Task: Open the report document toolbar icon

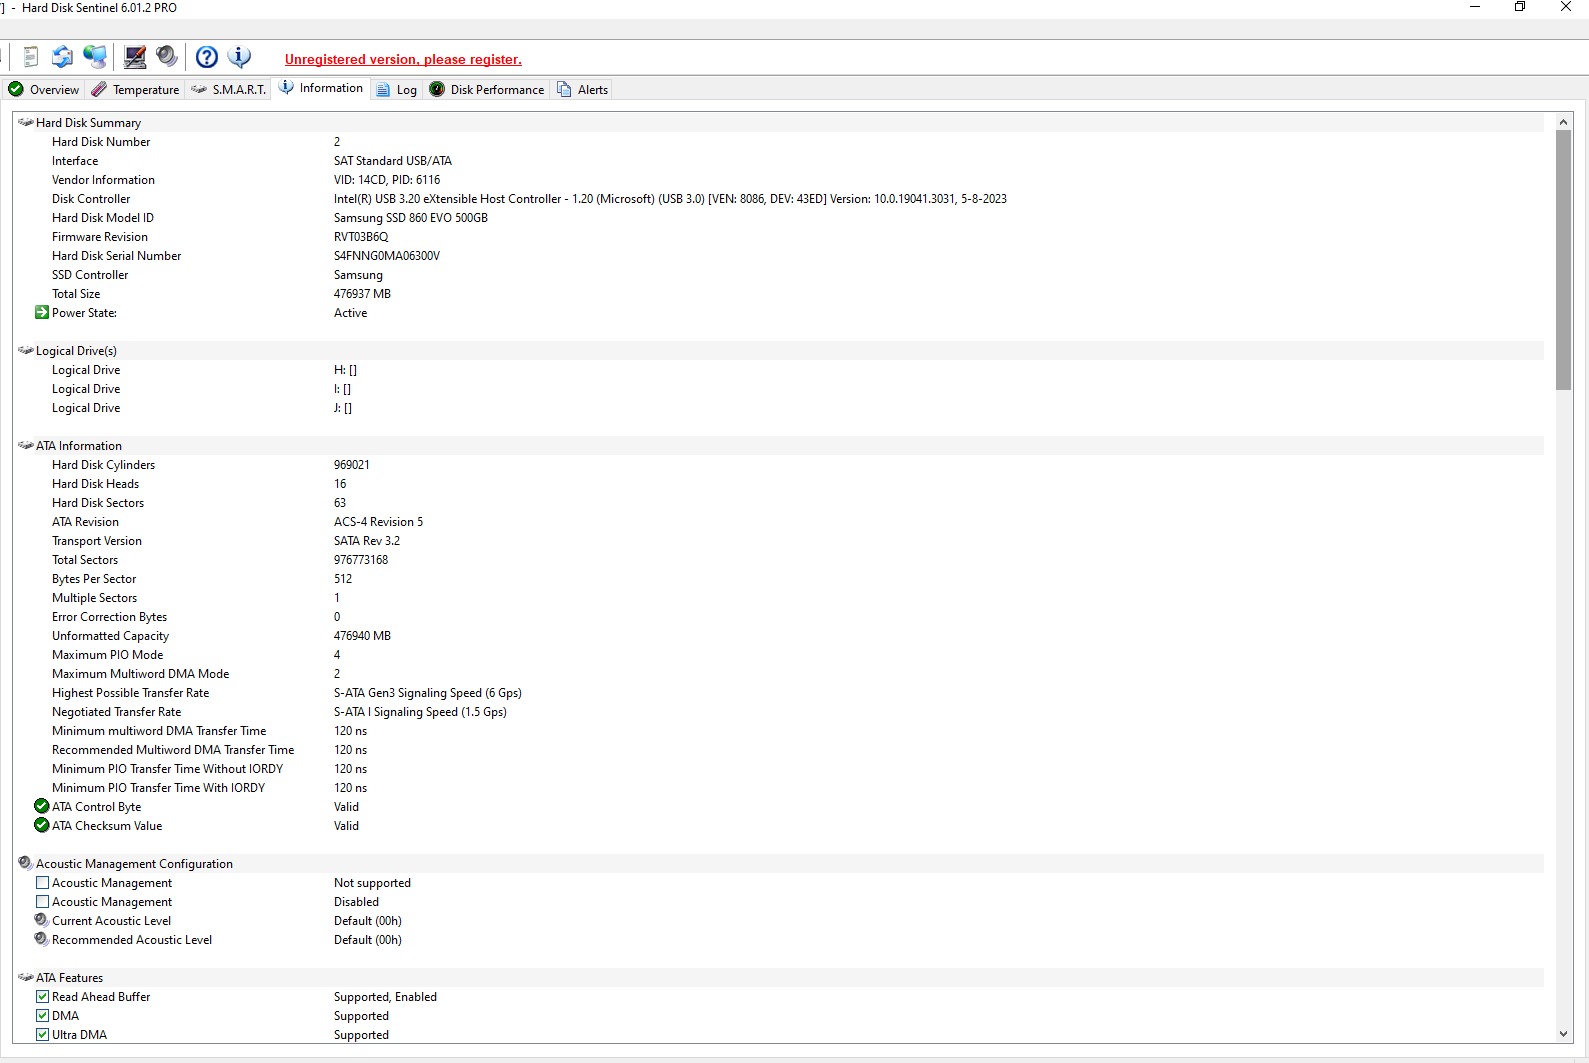Action: pos(31,57)
